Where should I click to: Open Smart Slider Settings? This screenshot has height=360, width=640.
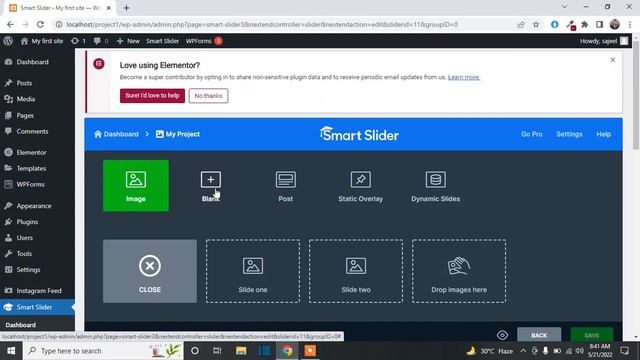tap(569, 134)
